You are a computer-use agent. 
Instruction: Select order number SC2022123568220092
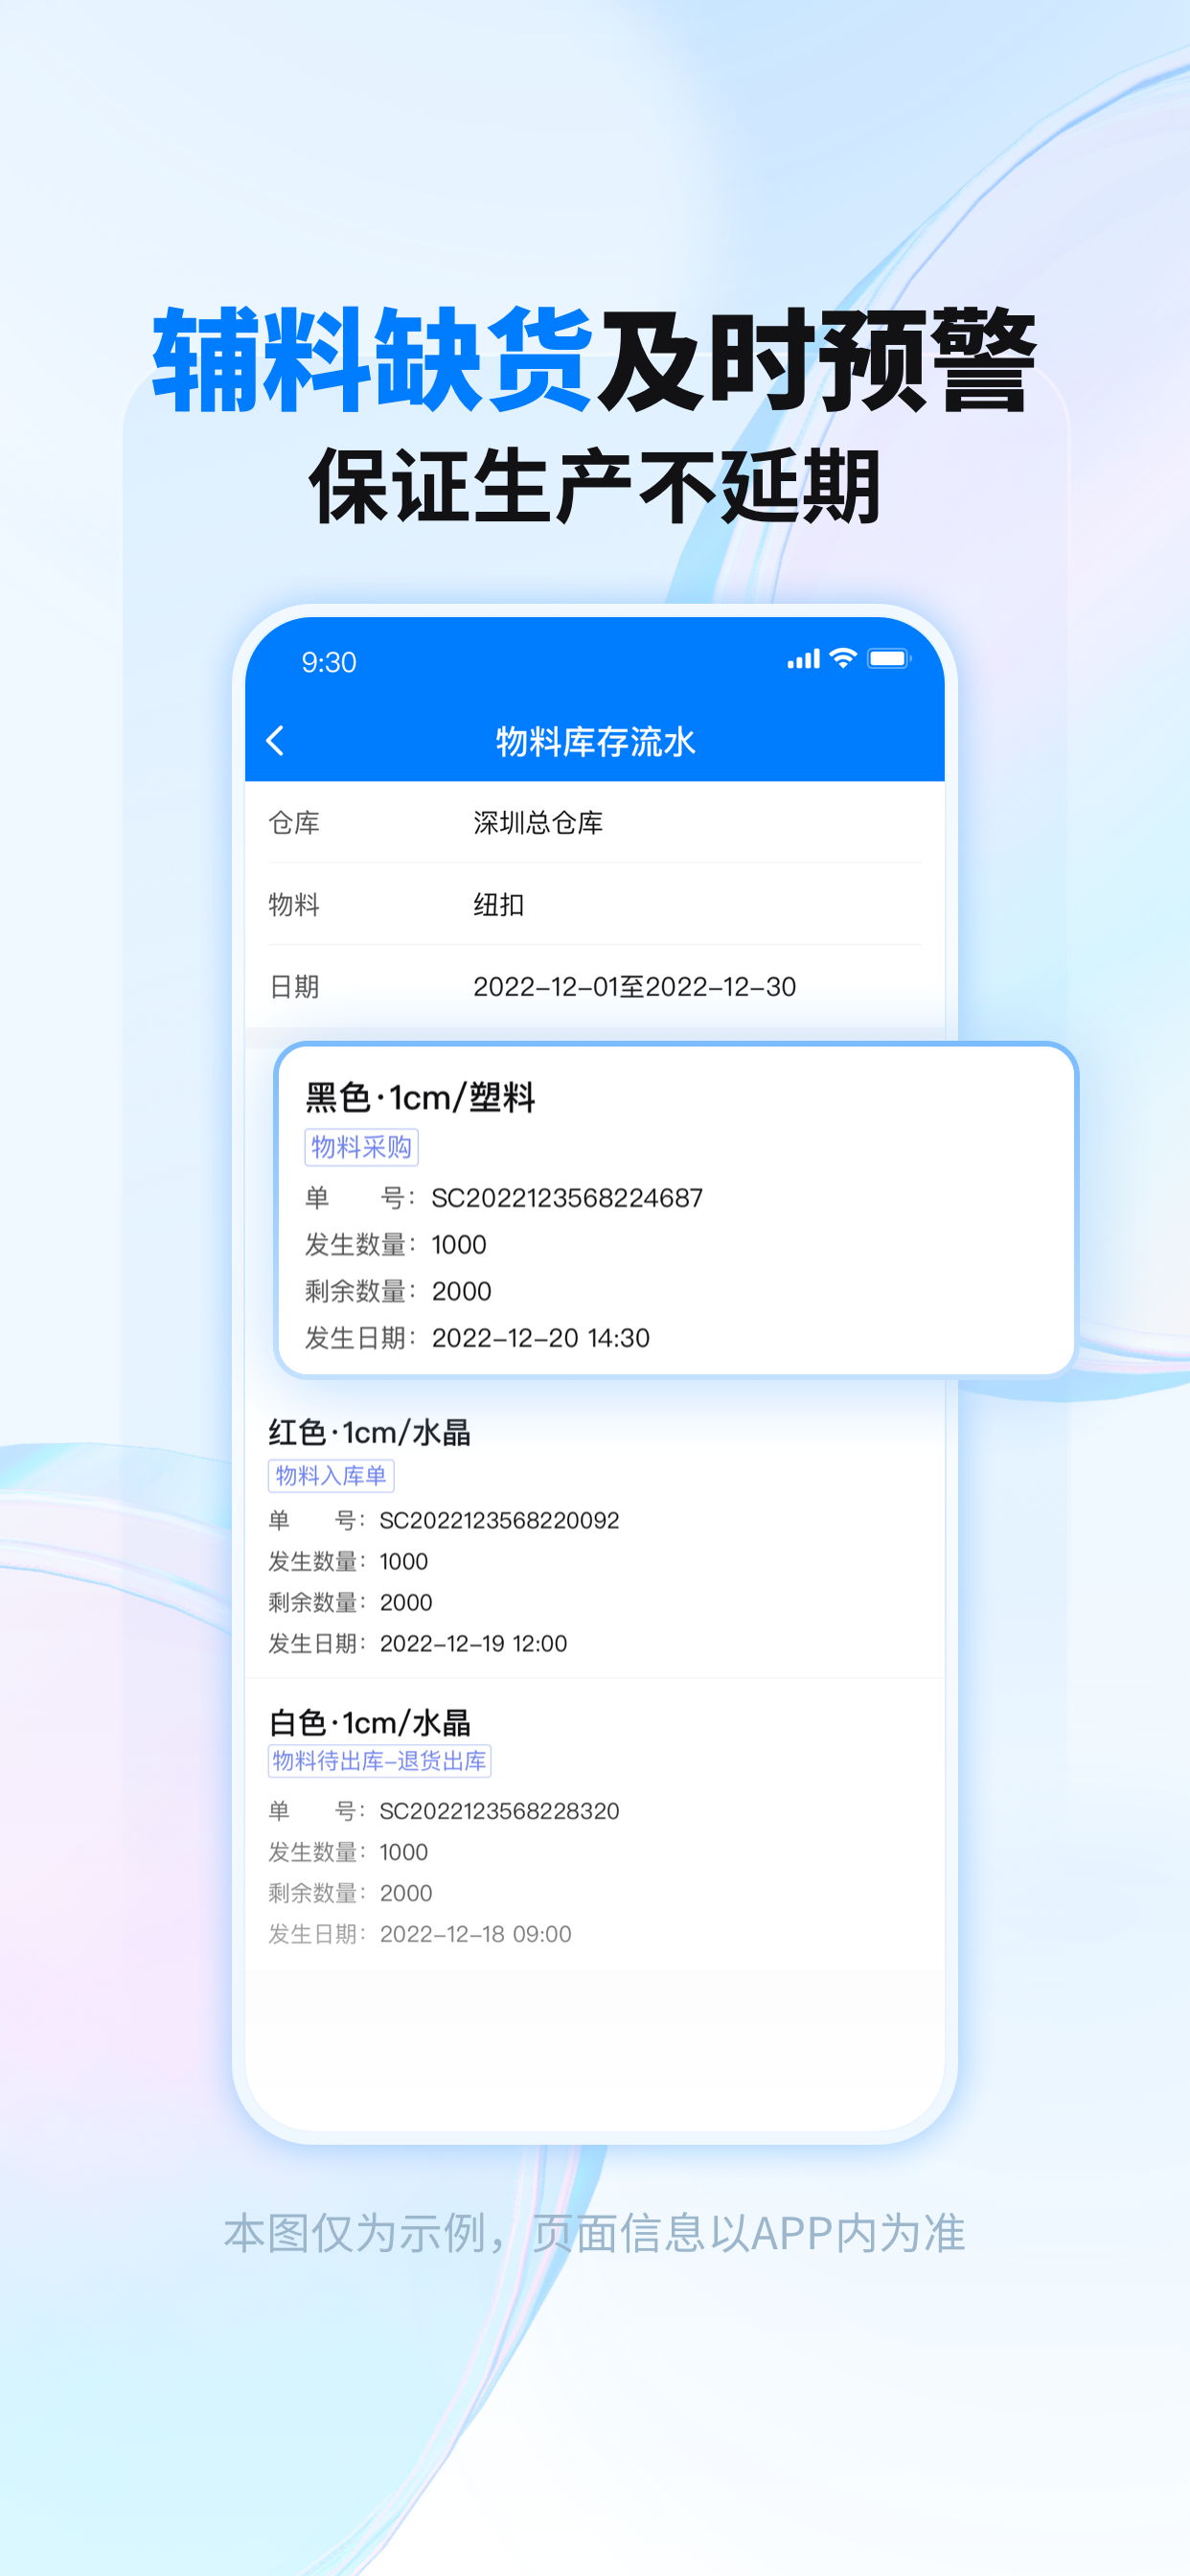click(499, 1520)
